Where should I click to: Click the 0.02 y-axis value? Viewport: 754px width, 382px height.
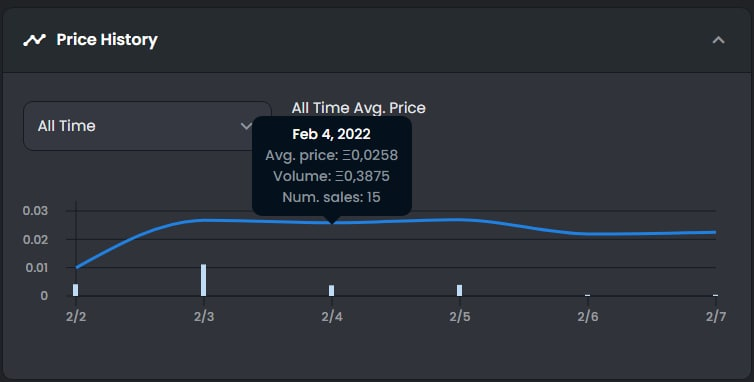pyautogui.click(x=35, y=239)
